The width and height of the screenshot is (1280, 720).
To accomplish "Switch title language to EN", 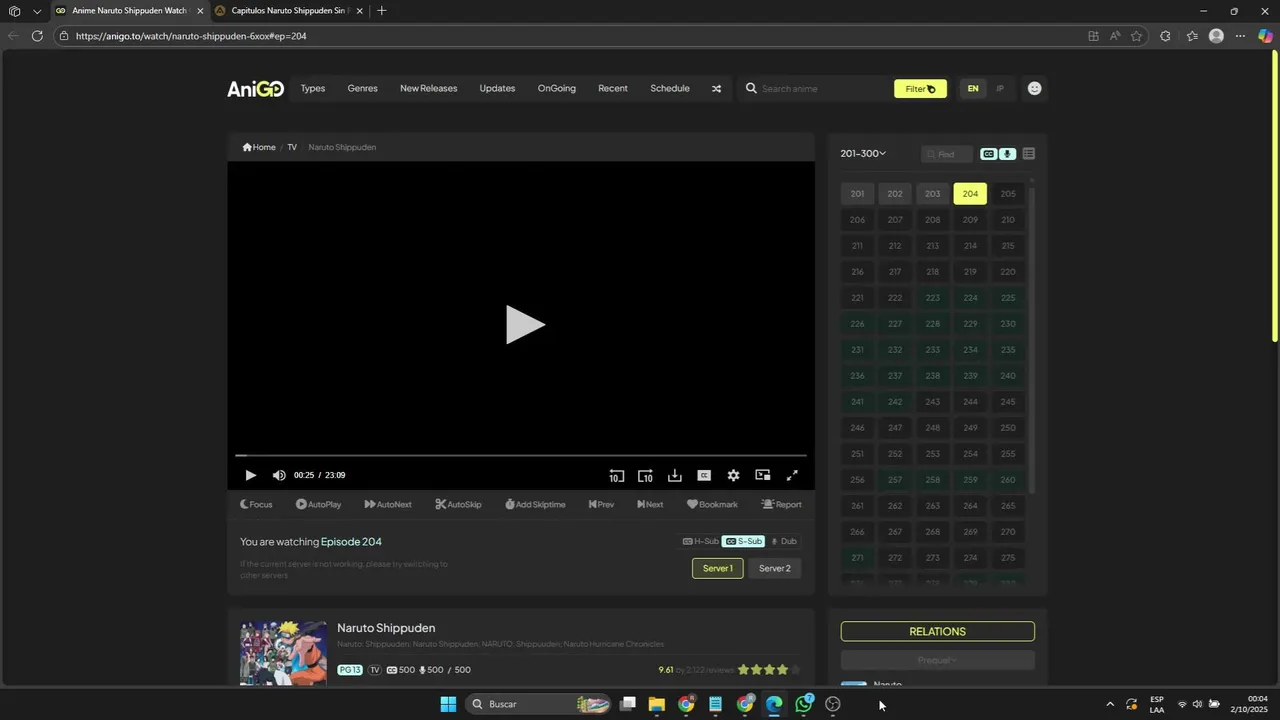I will 973,89.
